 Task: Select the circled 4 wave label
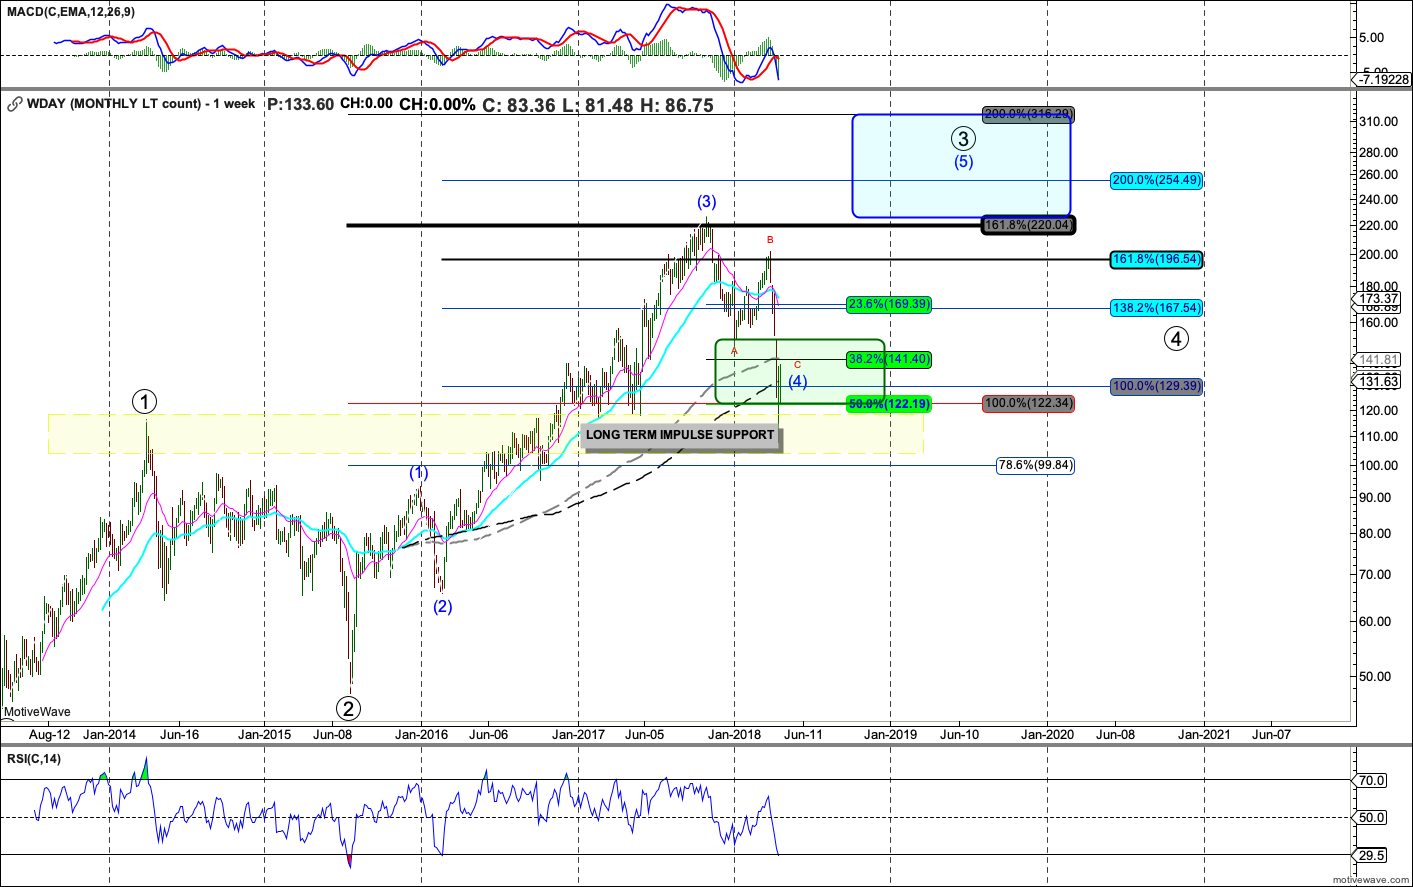coord(1176,339)
